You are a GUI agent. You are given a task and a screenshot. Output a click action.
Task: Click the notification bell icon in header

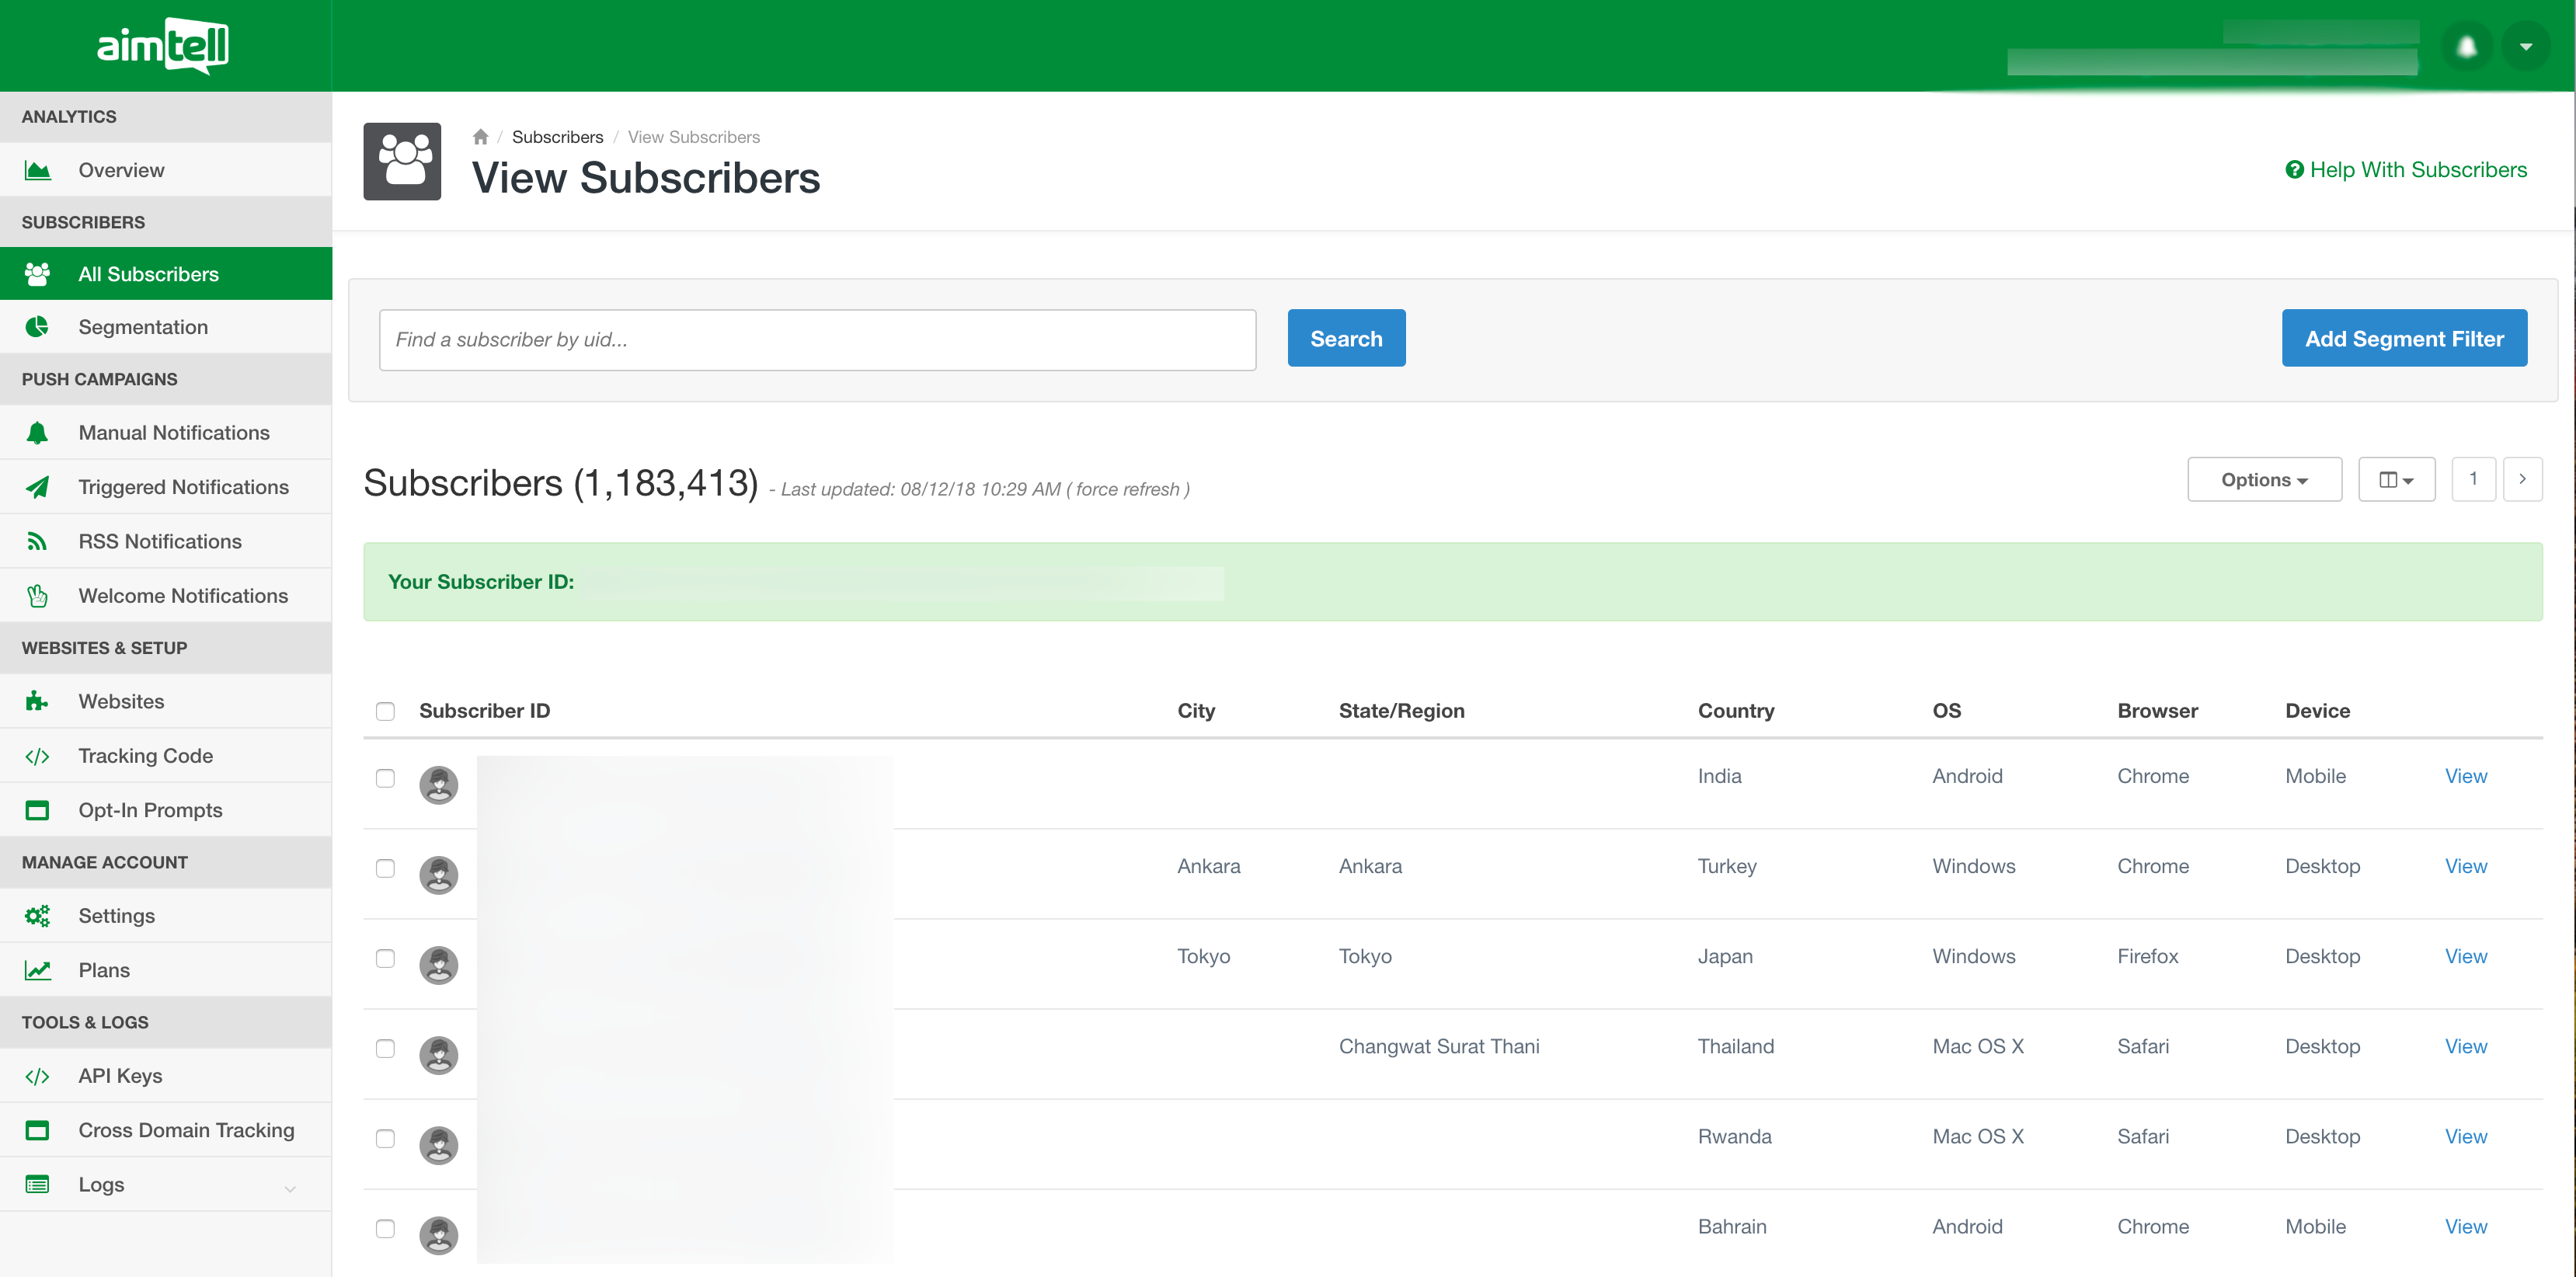[2466, 47]
